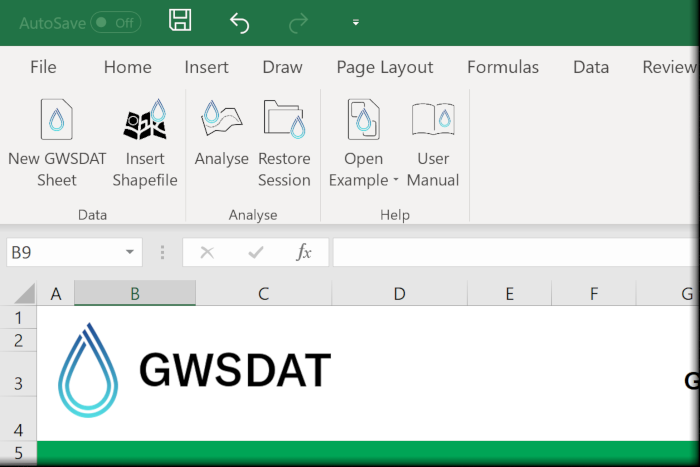Click into the formula bar
700x467 pixels.
(x=515, y=252)
